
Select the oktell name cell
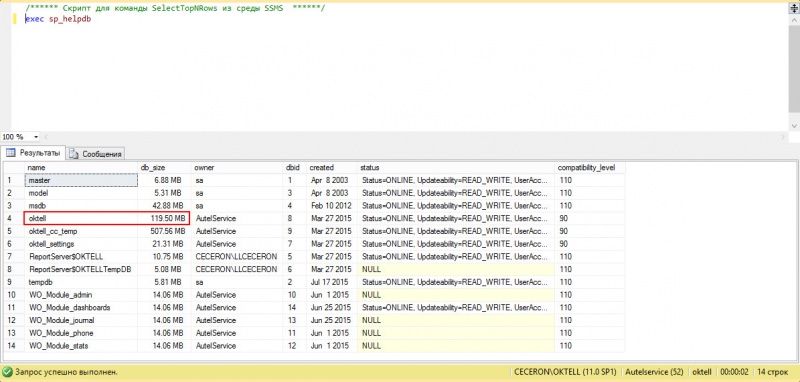tap(81, 218)
